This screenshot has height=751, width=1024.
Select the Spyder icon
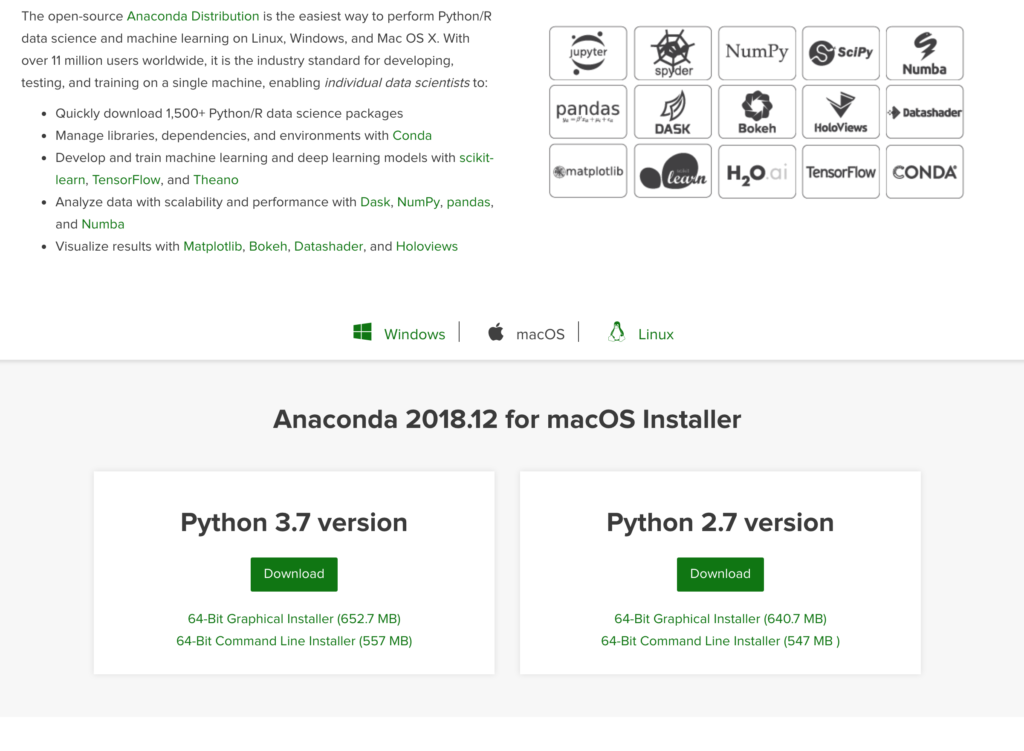pos(672,52)
